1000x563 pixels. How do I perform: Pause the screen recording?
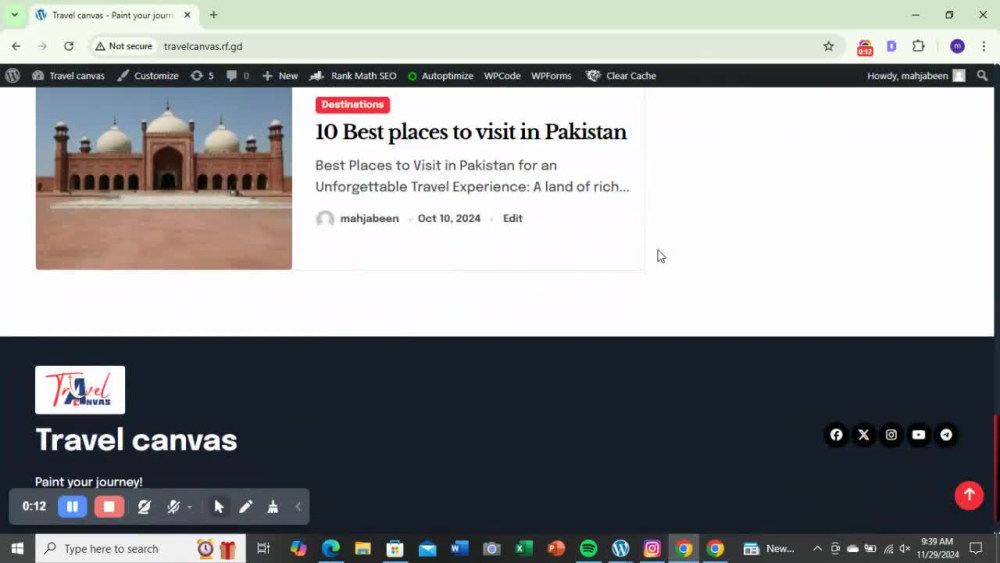click(x=72, y=506)
